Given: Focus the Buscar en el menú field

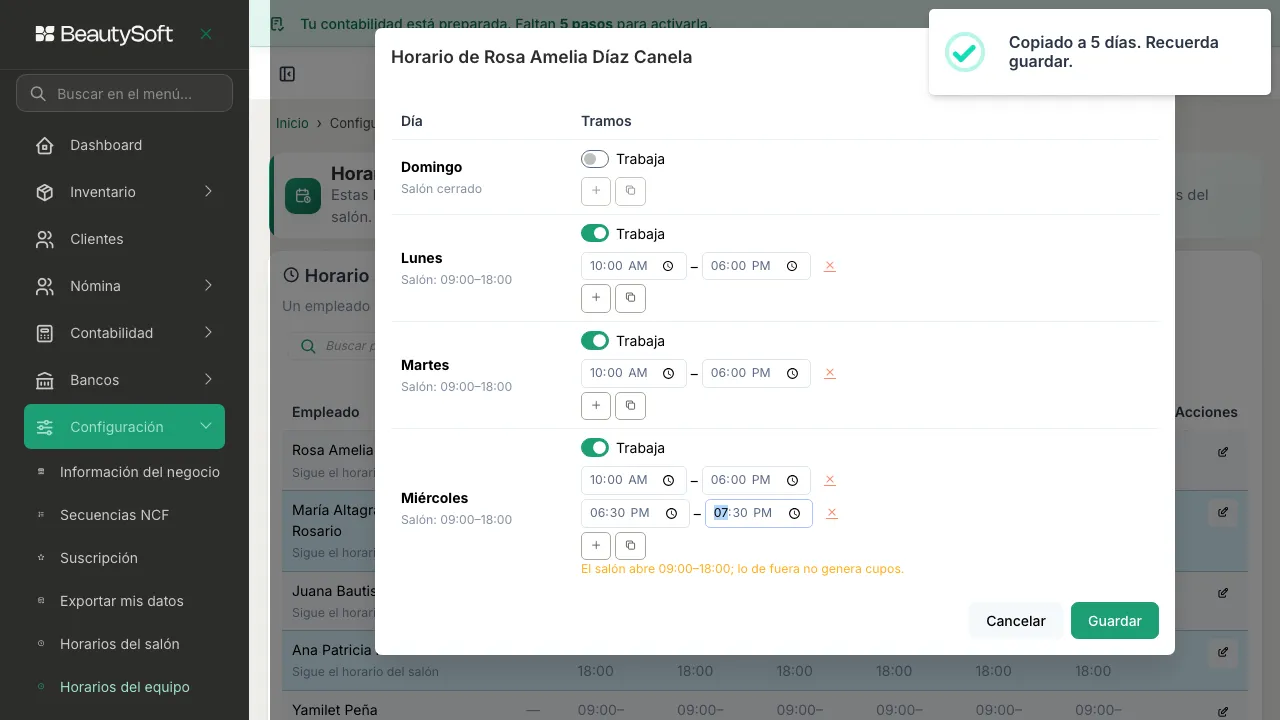Looking at the screenshot, I should click(124, 93).
